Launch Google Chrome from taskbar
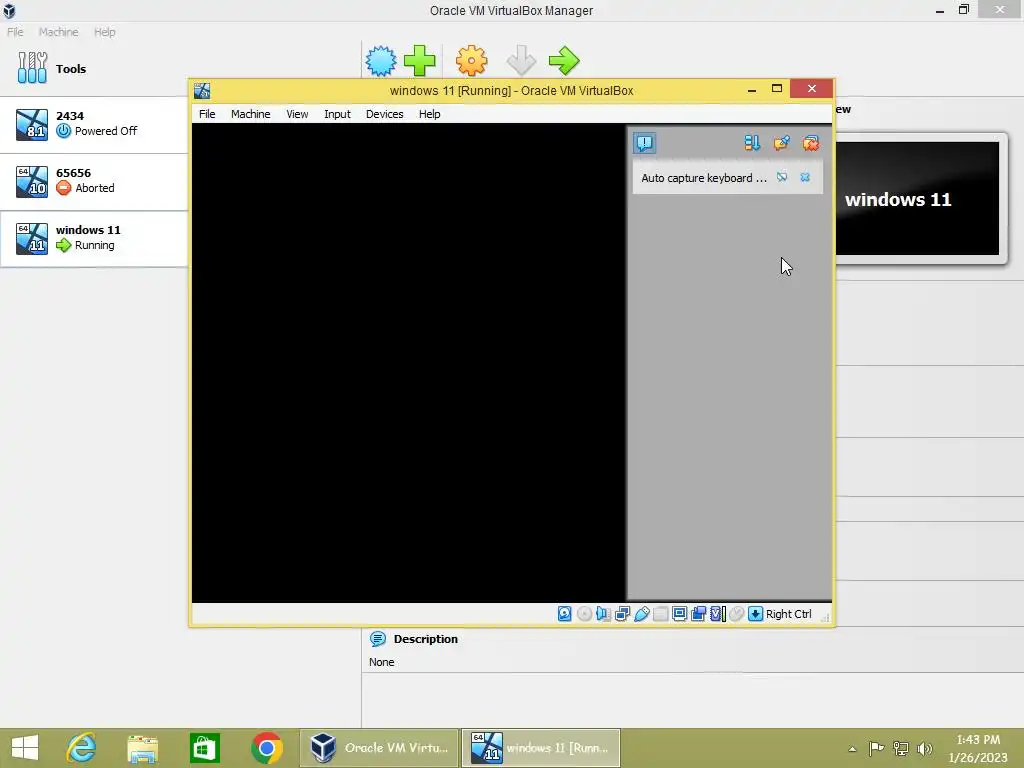The width and height of the screenshot is (1024, 768). tap(266, 748)
